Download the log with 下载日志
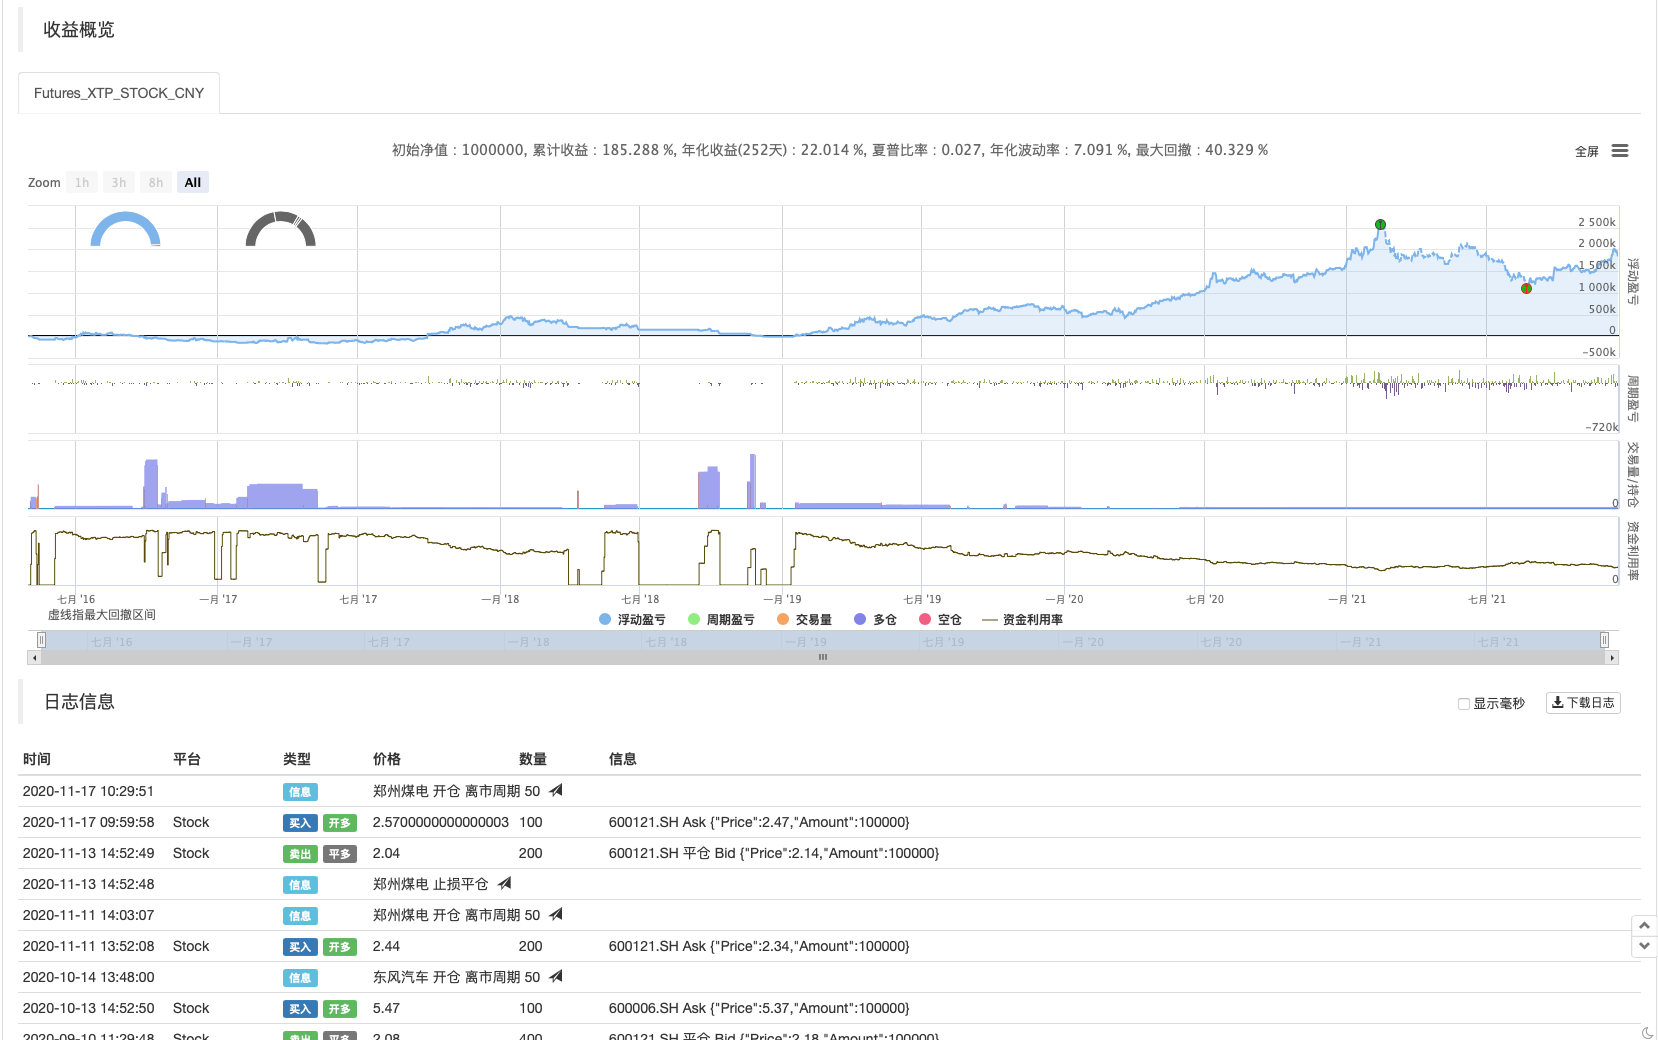The width and height of the screenshot is (1658, 1040). (1583, 703)
